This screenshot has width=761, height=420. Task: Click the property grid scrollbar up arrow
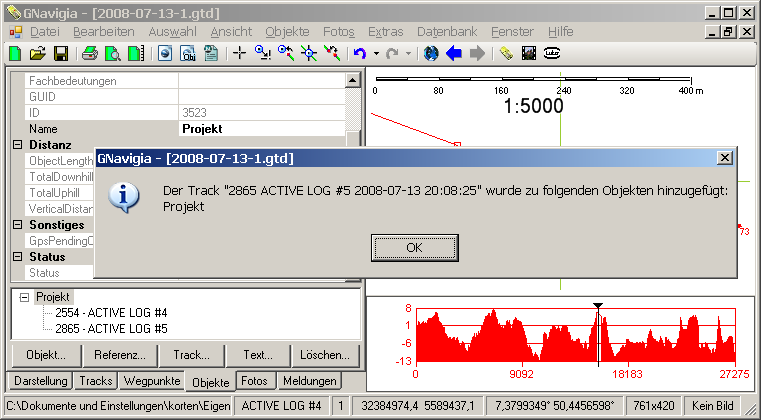click(353, 80)
